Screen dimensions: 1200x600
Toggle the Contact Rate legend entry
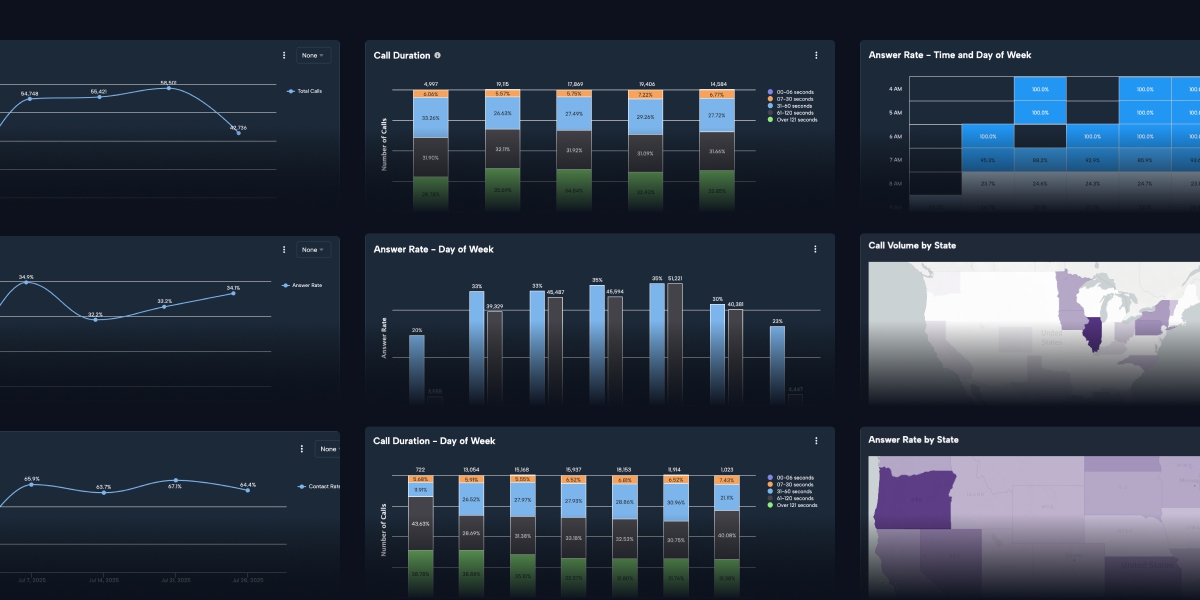pyautogui.click(x=319, y=487)
